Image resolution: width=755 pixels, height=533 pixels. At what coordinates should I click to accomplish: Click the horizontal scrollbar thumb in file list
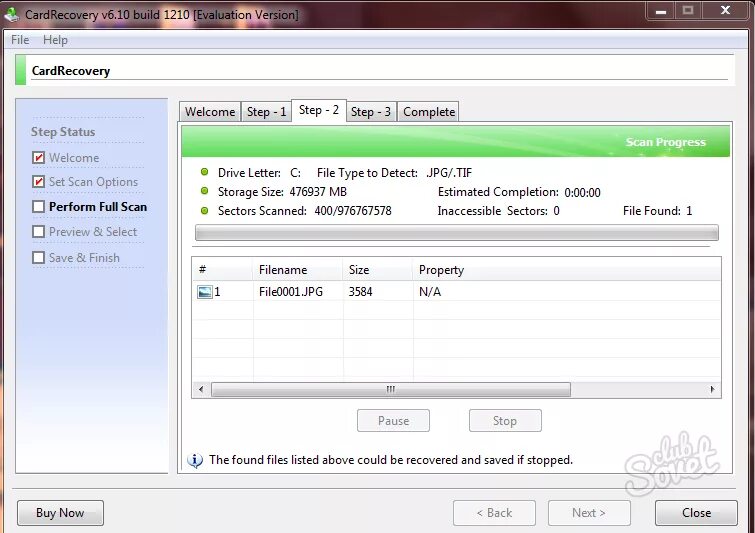[x=391, y=389]
